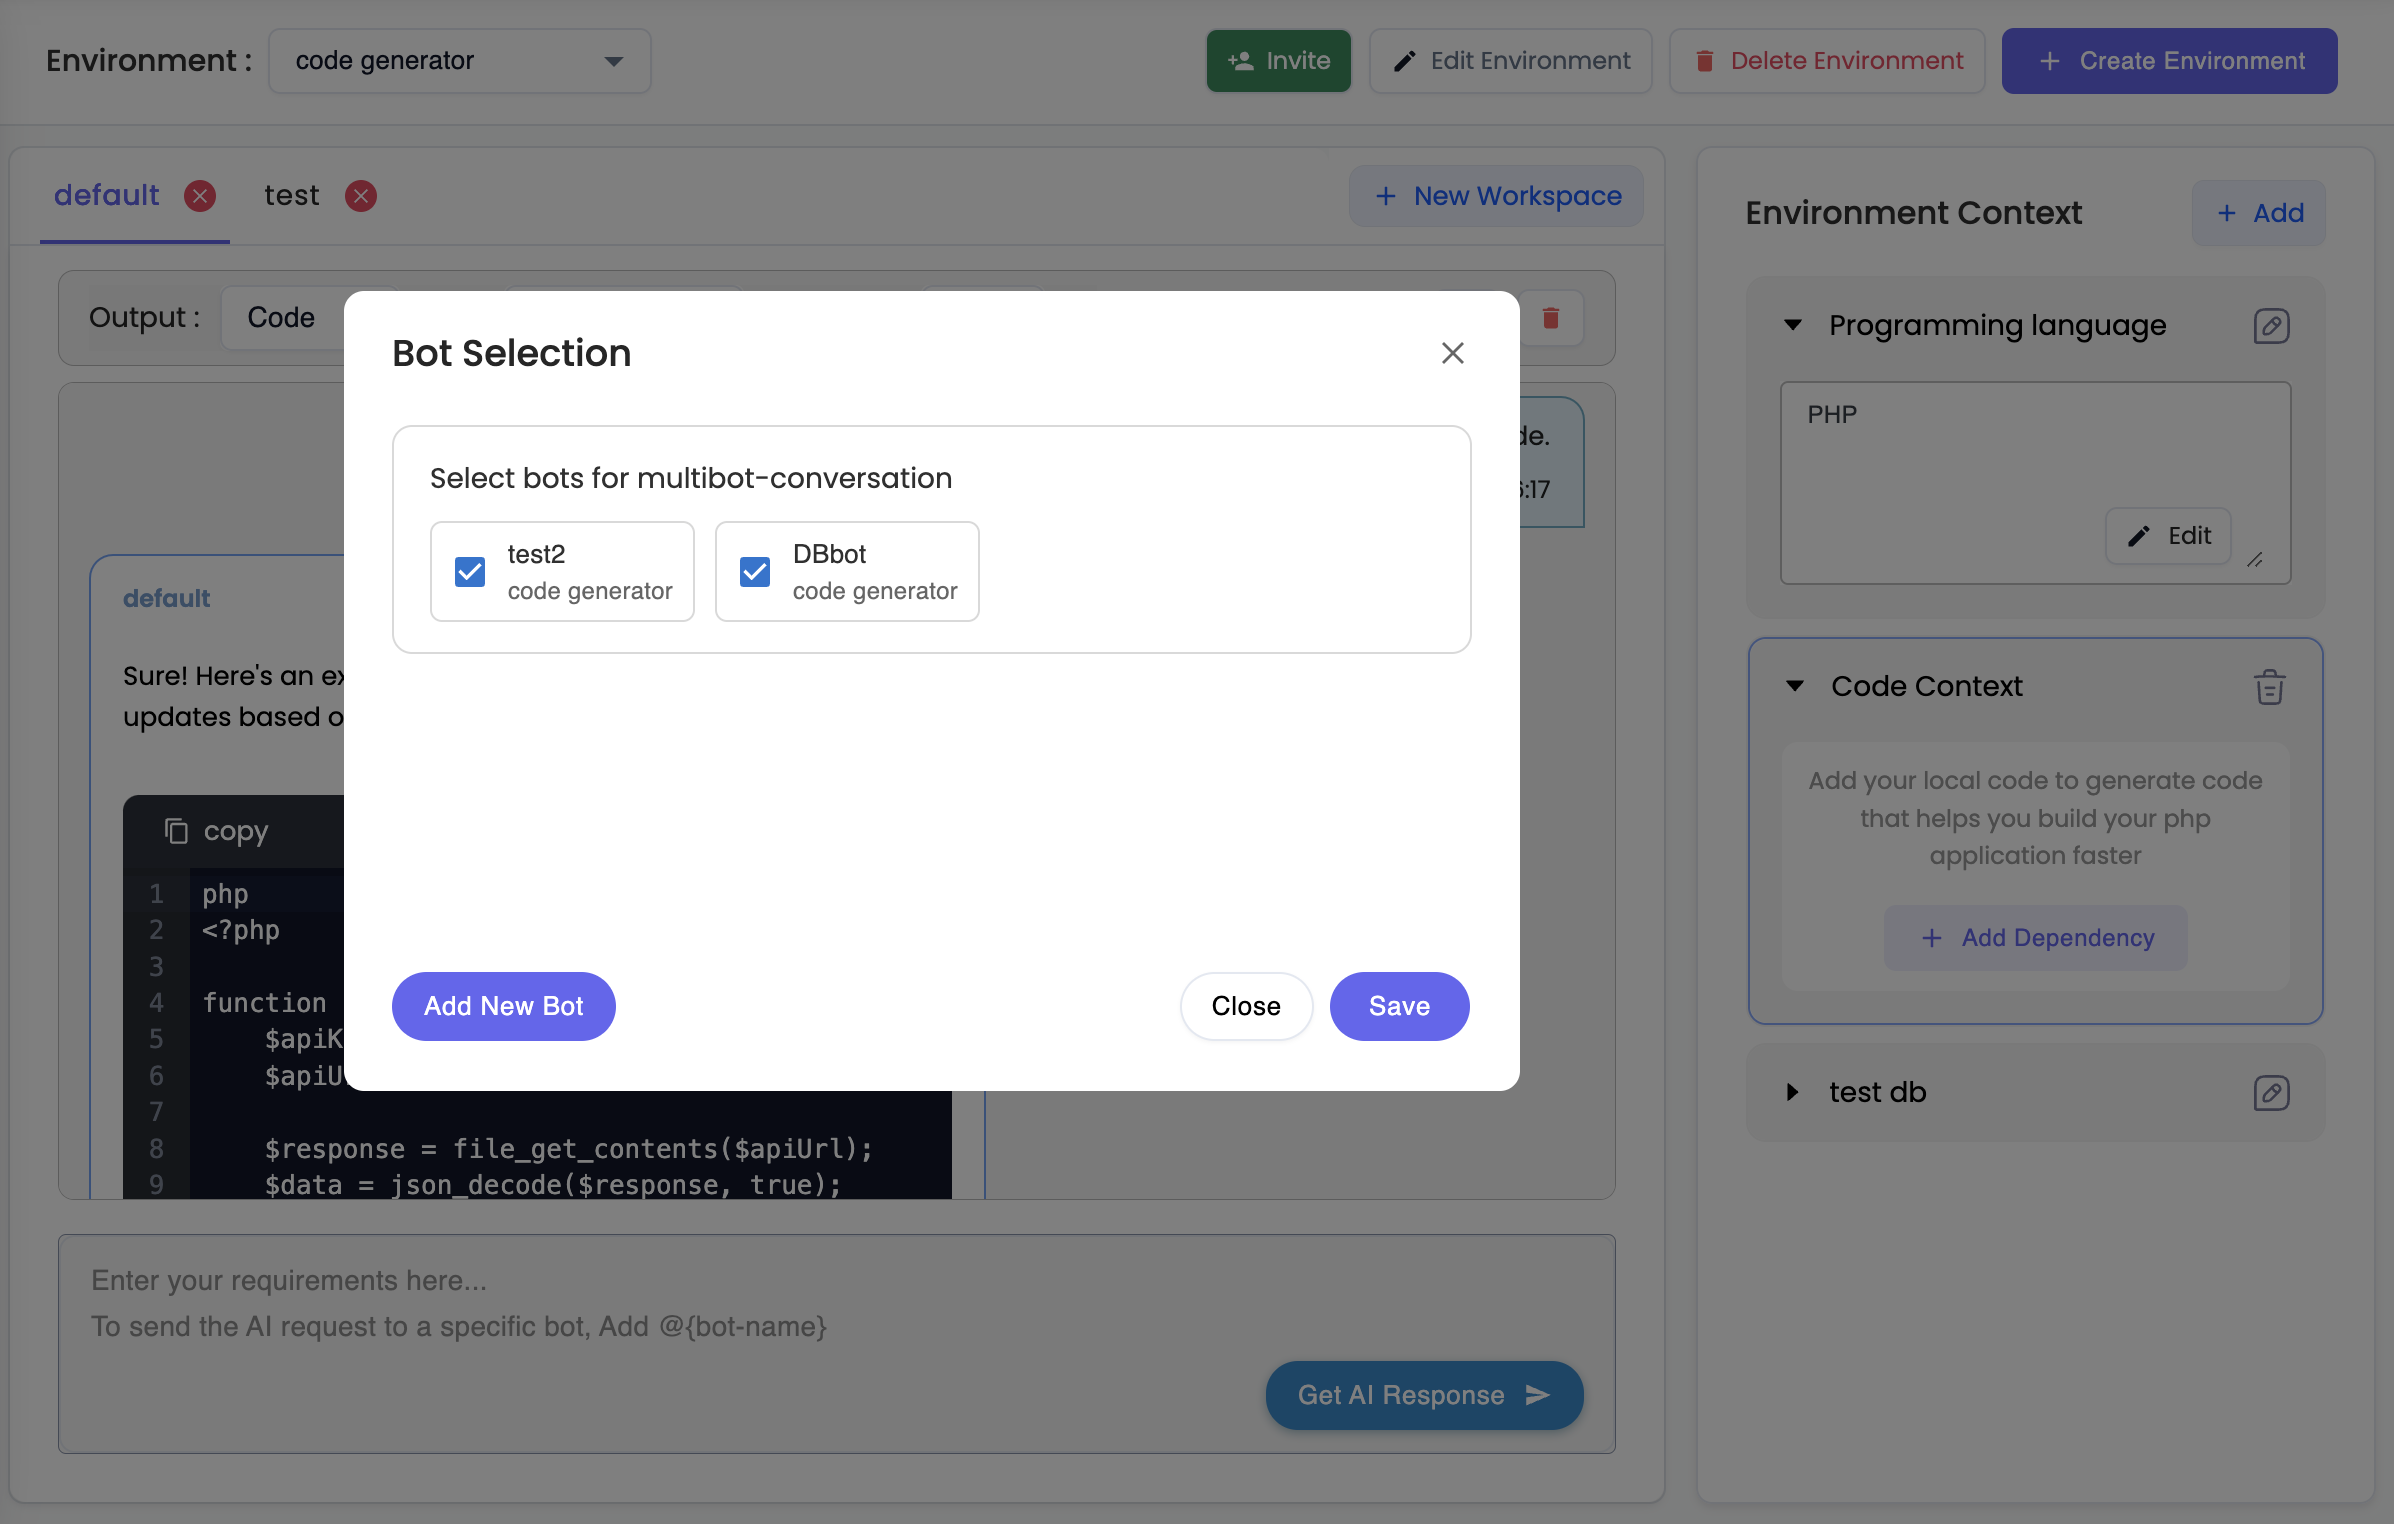The height and width of the screenshot is (1524, 2394).
Task: Delete the Code Context section
Action: (2269, 686)
